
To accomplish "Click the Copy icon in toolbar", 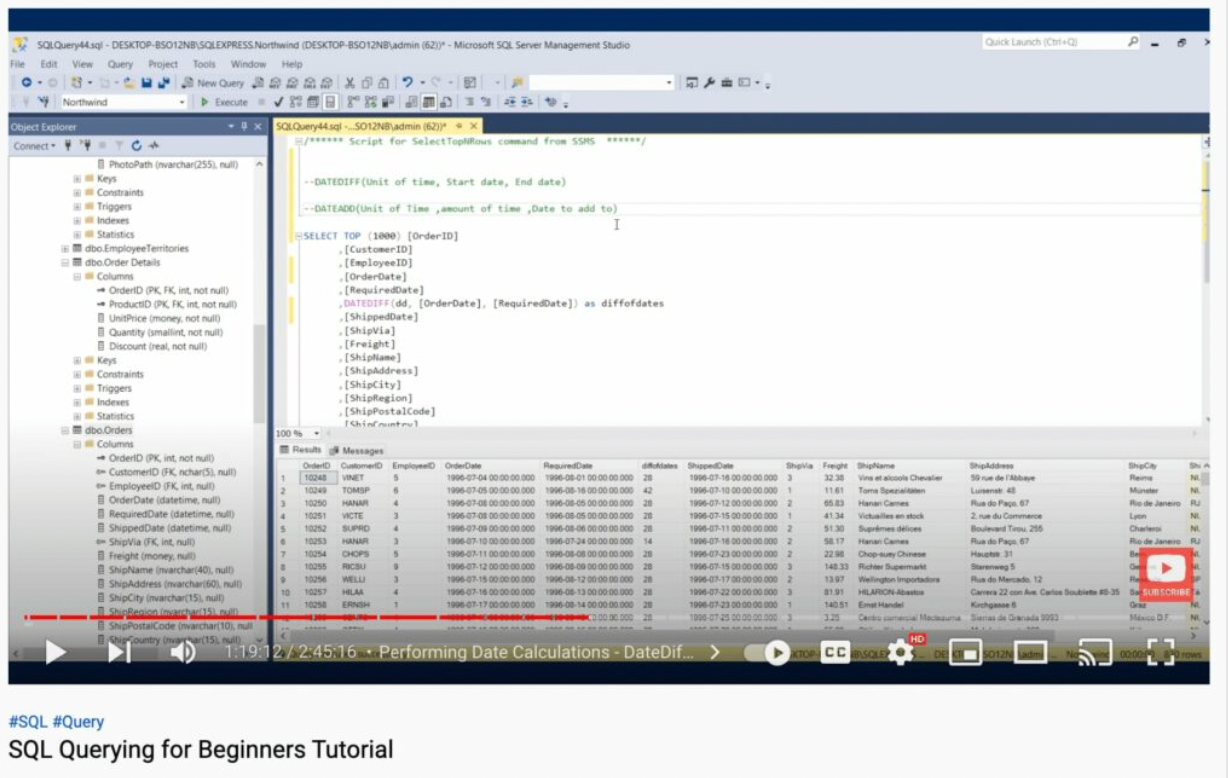I will (366, 83).
